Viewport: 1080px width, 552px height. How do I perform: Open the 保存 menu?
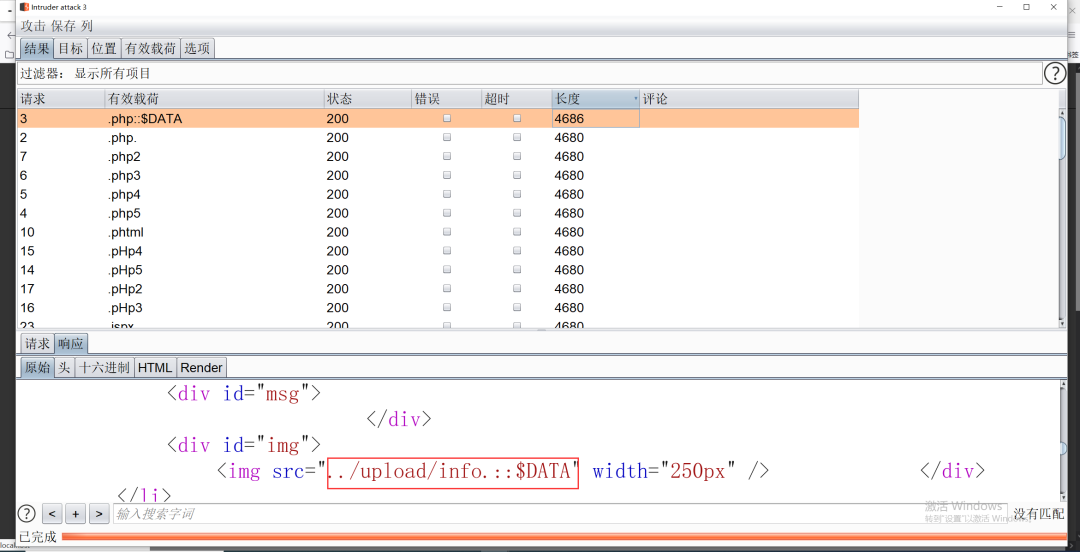point(64,26)
